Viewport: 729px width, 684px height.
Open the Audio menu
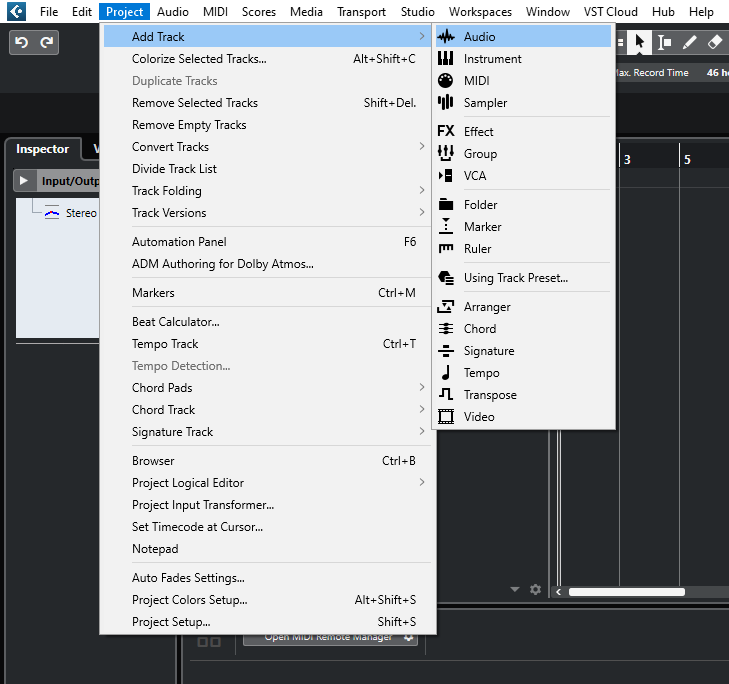click(x=172, y=12)
